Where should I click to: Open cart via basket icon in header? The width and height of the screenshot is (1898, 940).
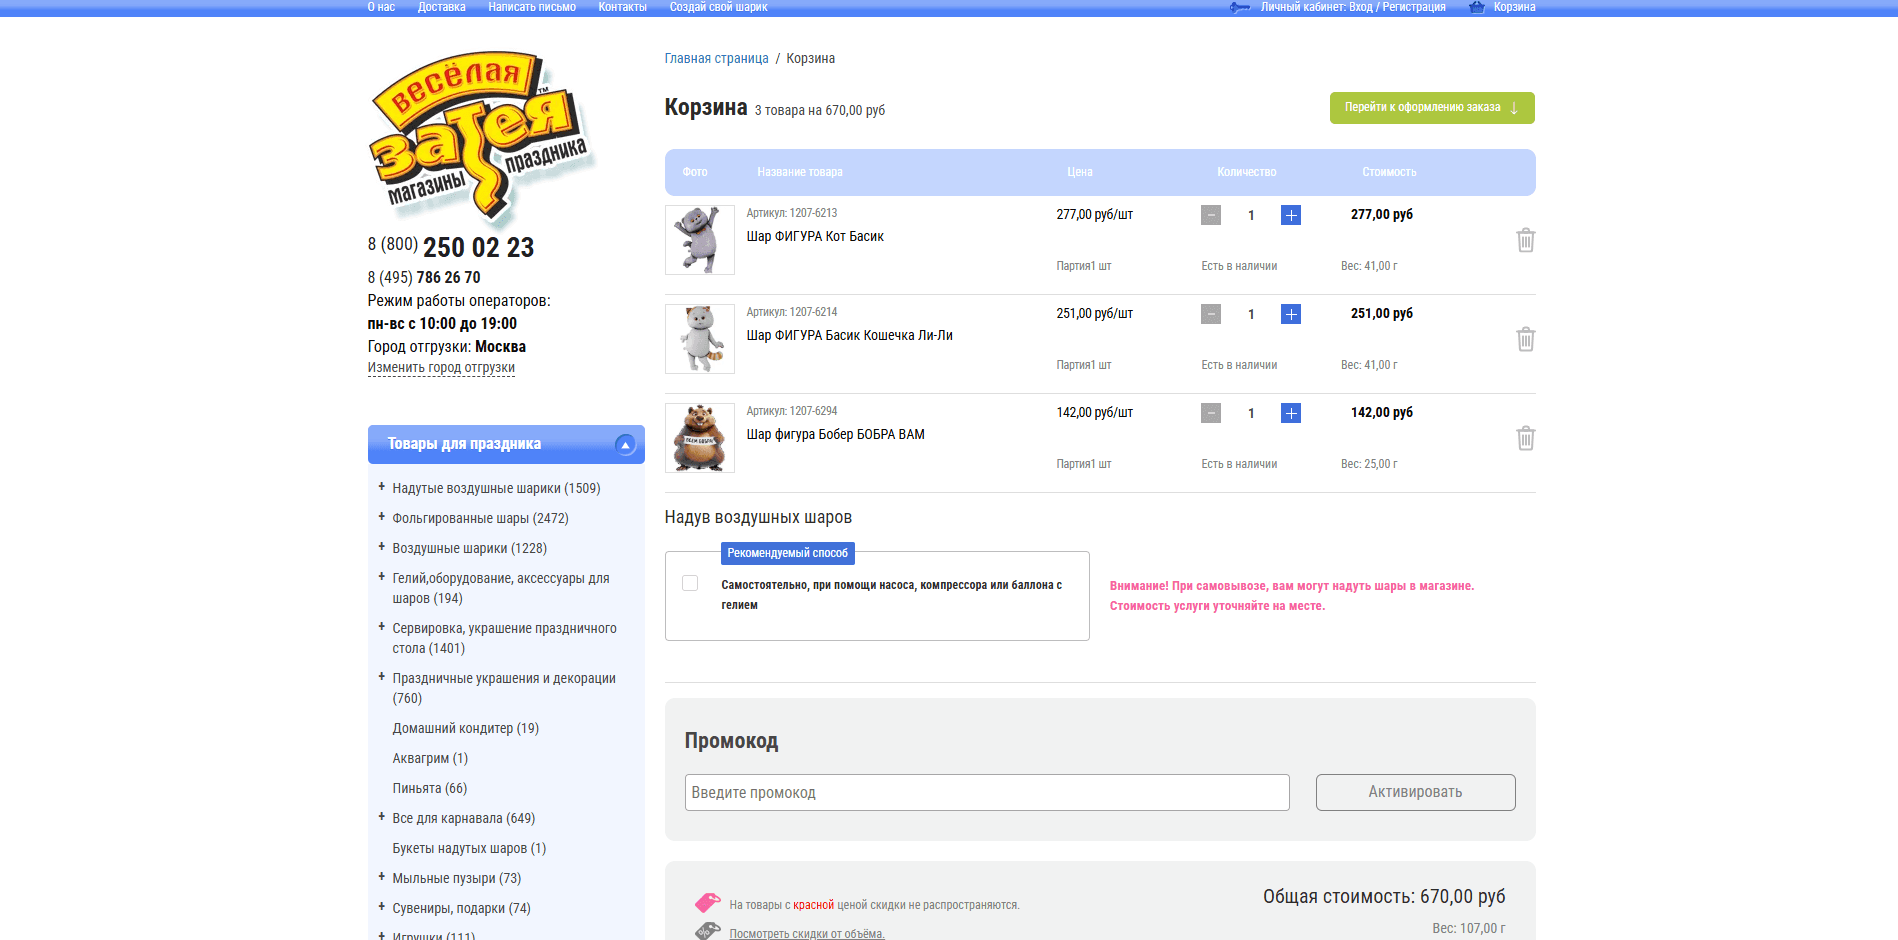1476,7
